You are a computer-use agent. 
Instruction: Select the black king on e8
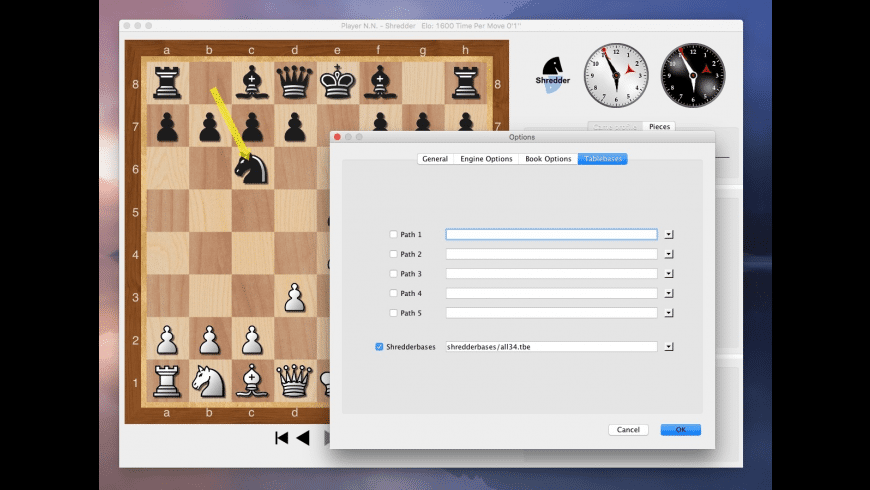click(x=337, y=83)
